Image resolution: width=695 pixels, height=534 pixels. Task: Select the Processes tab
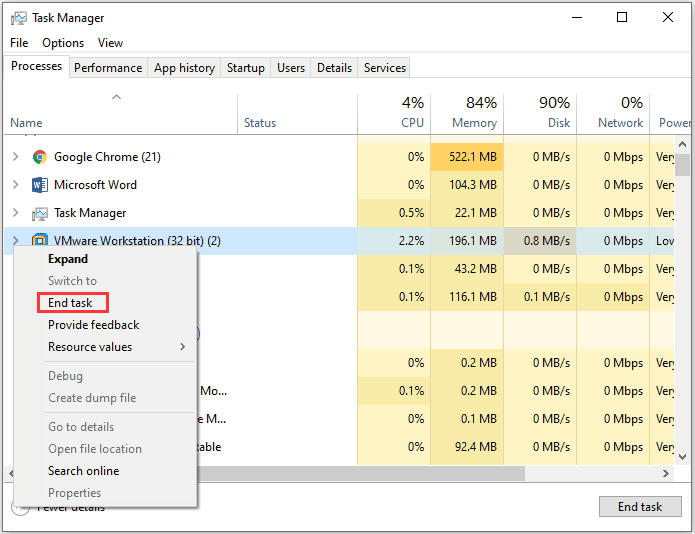pos(36,66)
